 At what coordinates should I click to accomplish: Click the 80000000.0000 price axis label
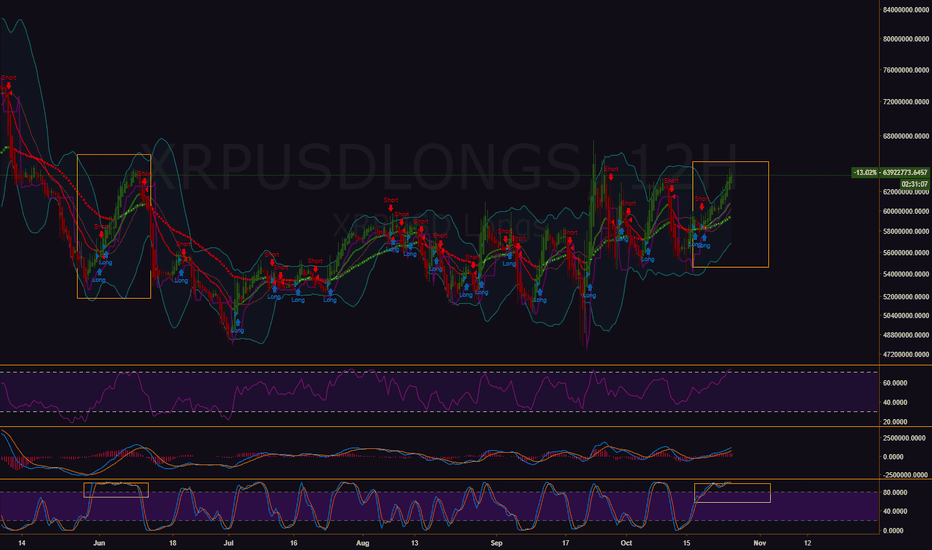[906, 39]
